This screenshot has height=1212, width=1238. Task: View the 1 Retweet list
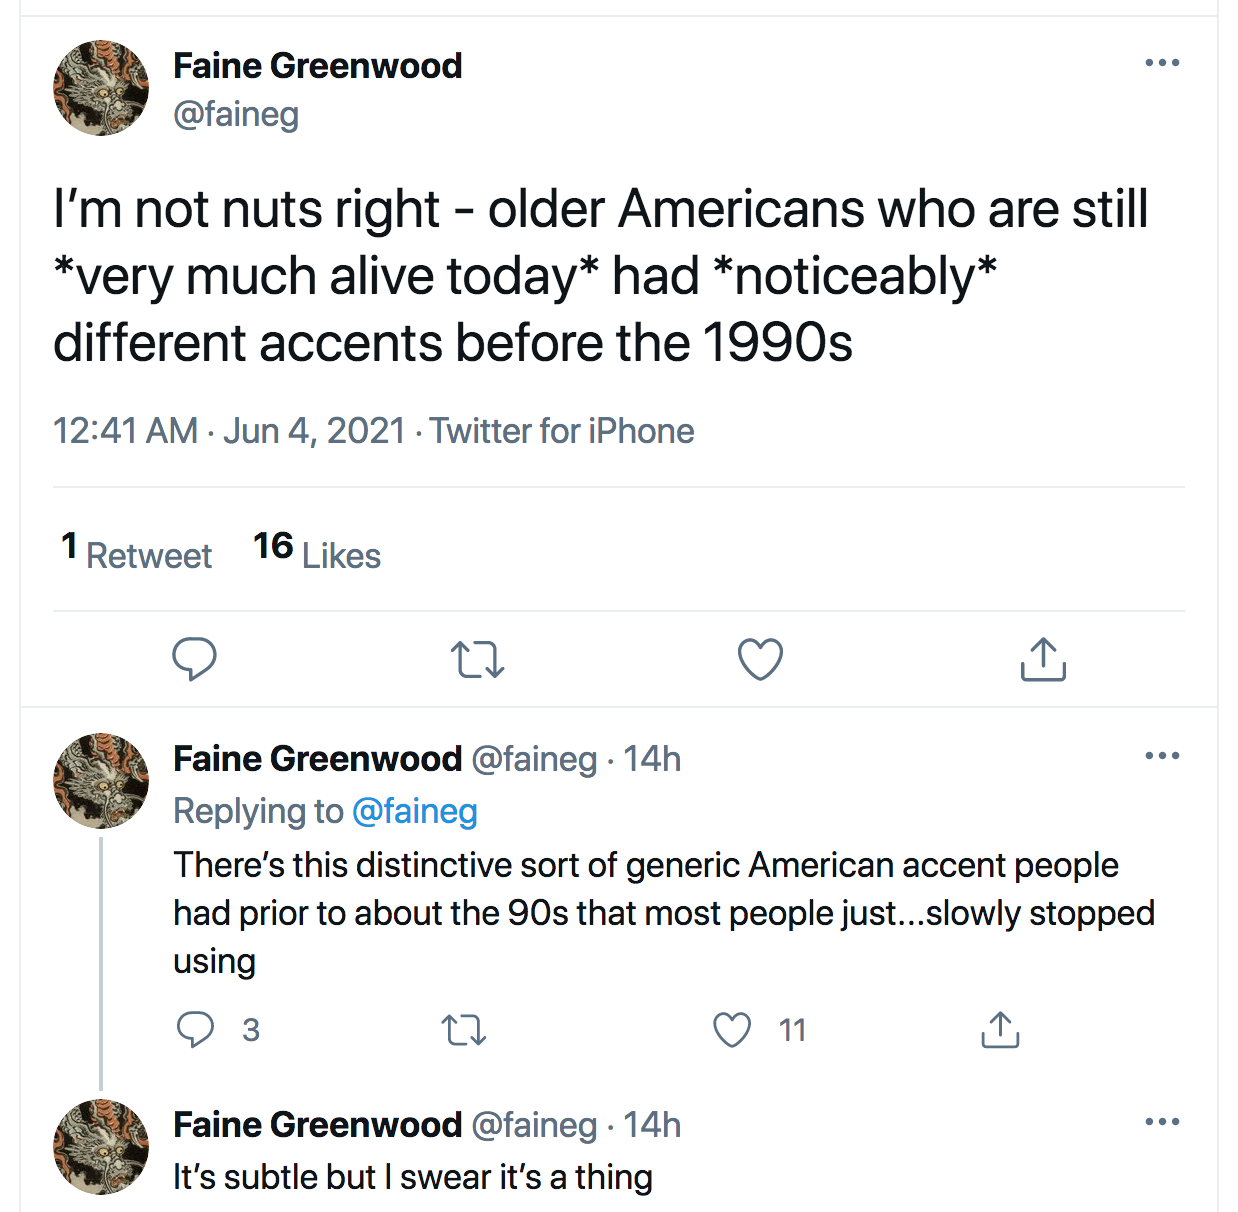(x=137, y=552)
